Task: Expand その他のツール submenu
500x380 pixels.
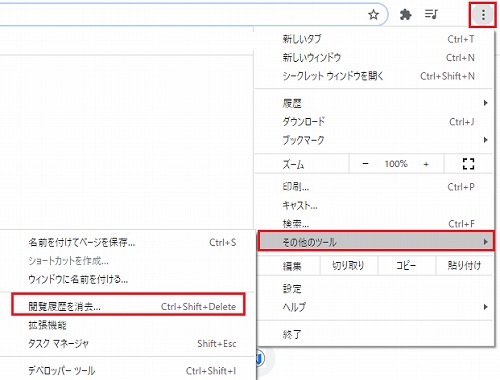Action: click(x=376, y=241)
